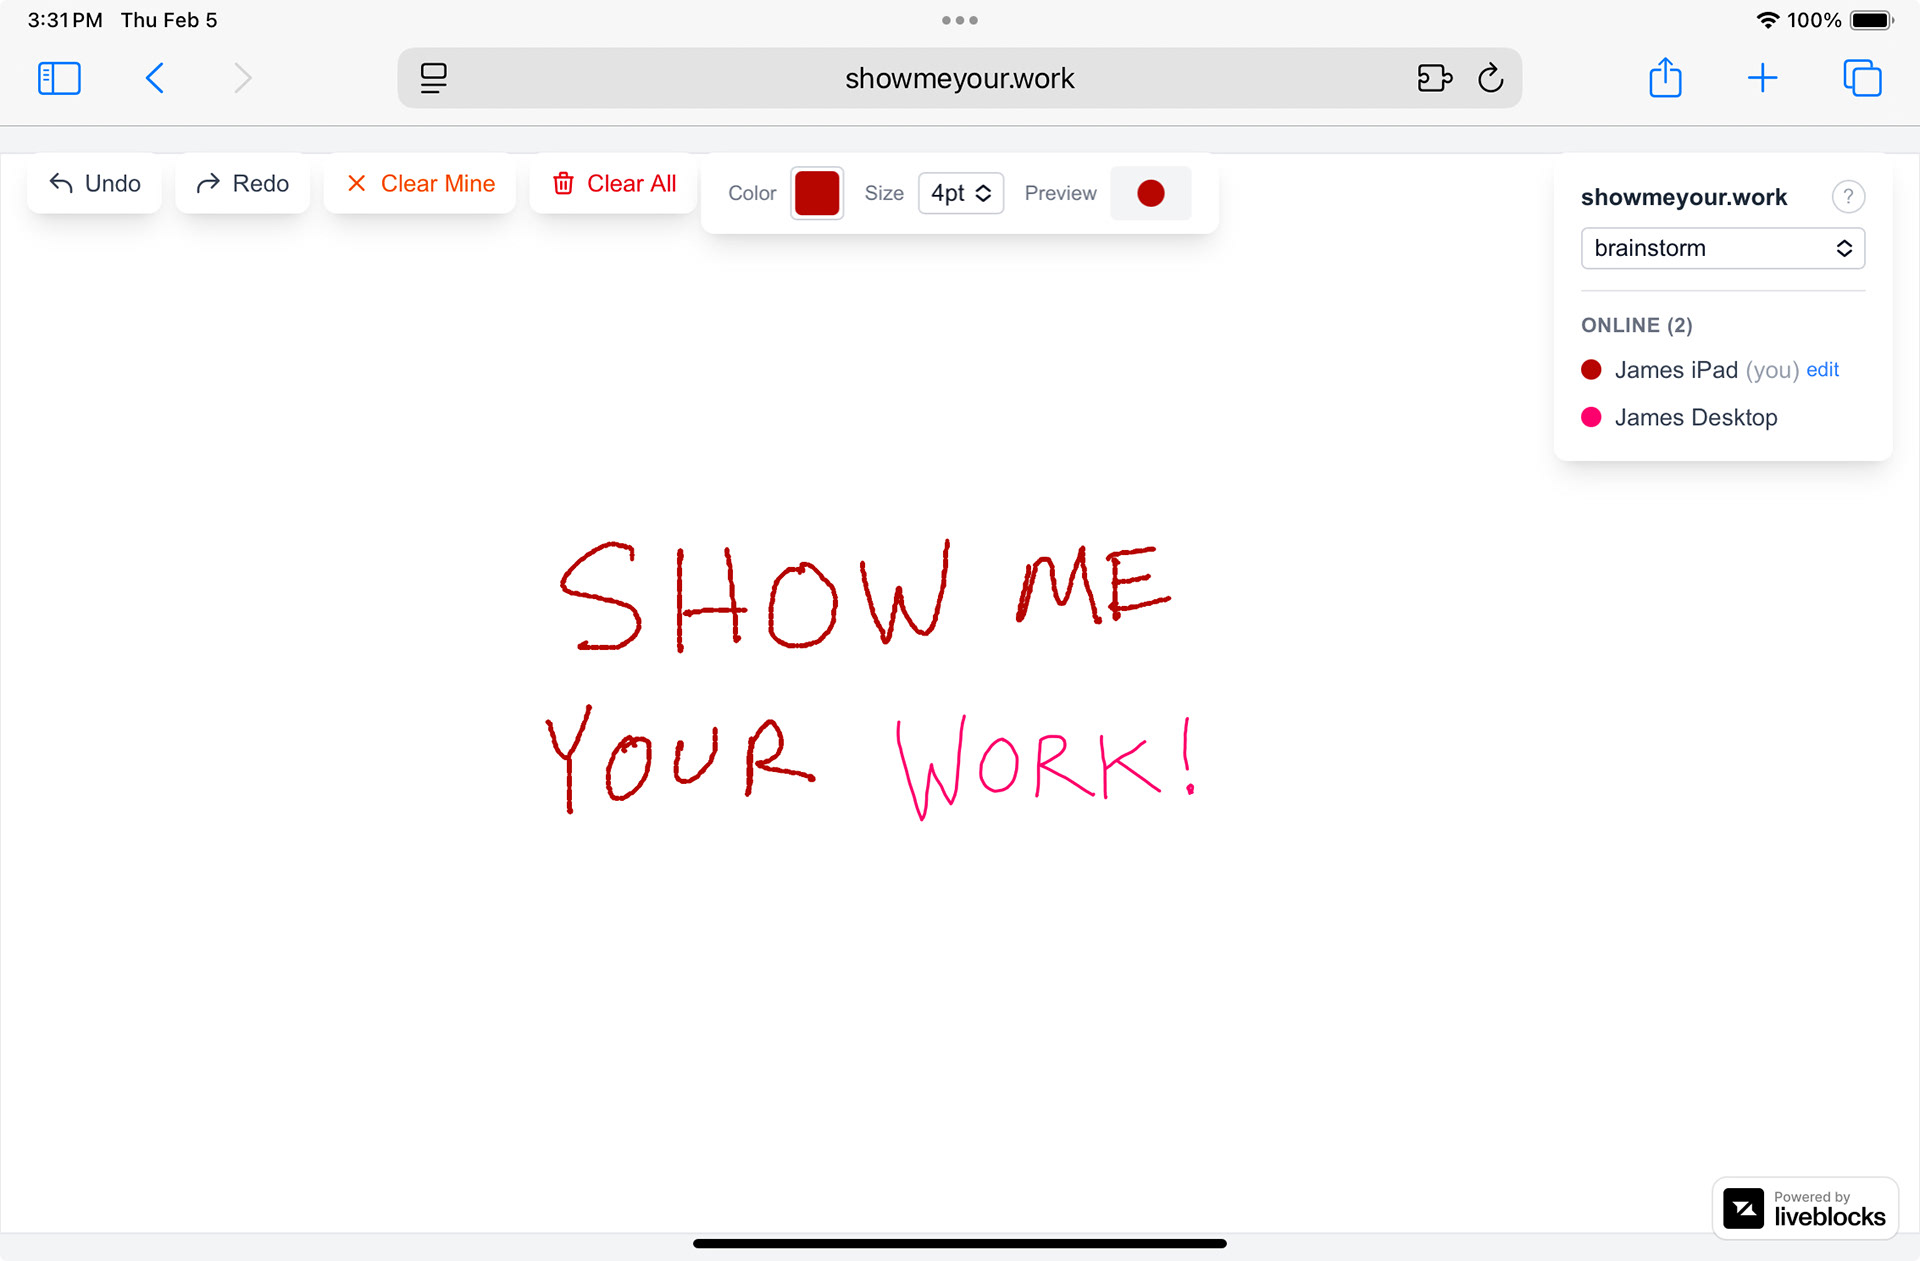
Task: Open the page menu icon in address bar
Action: point(433,78)
